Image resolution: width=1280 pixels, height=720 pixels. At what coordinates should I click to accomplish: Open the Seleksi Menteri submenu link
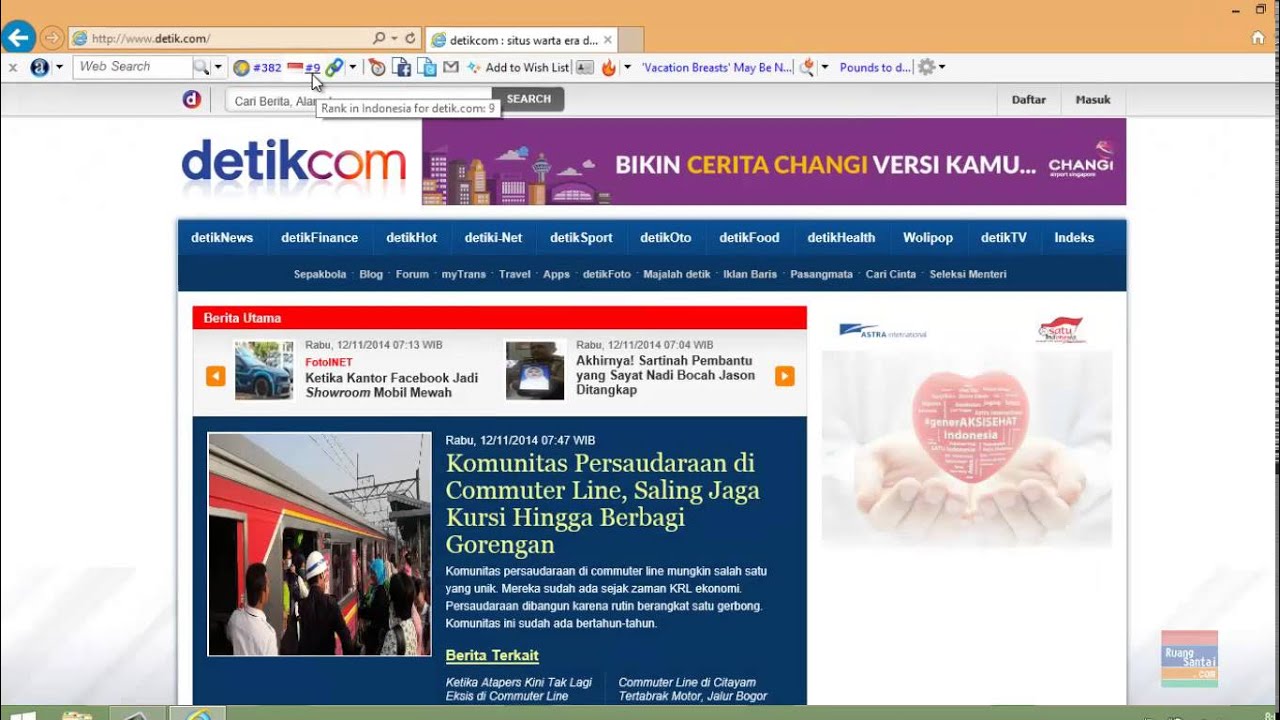pos(968,274)
